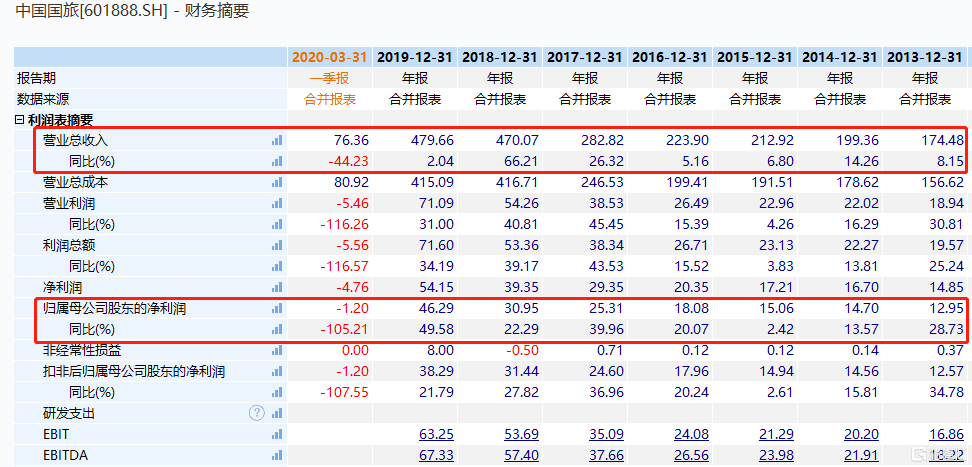Select the 2019-12-31 column header
The image size is (972, 467).
tap(415, 57)
